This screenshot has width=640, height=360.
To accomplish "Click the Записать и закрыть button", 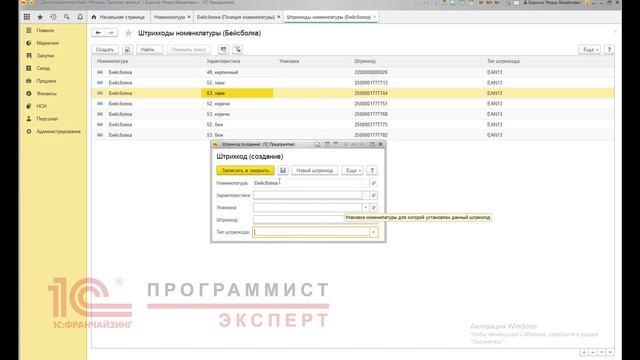I will [245, 170].
